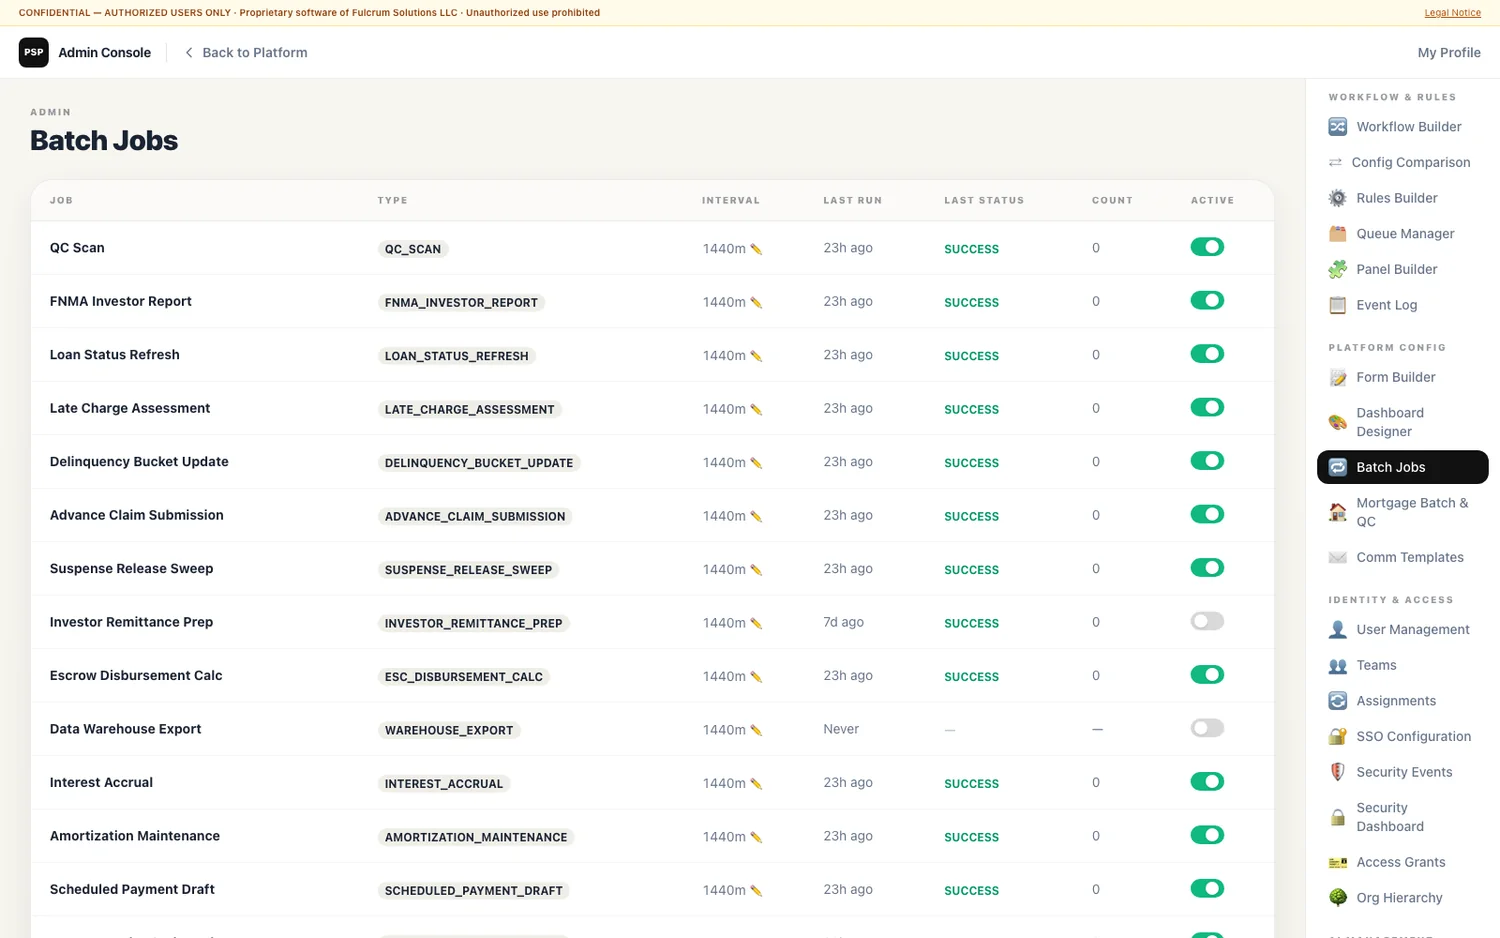Click the Rules Builder gear icon

(x=1337, y=198)
